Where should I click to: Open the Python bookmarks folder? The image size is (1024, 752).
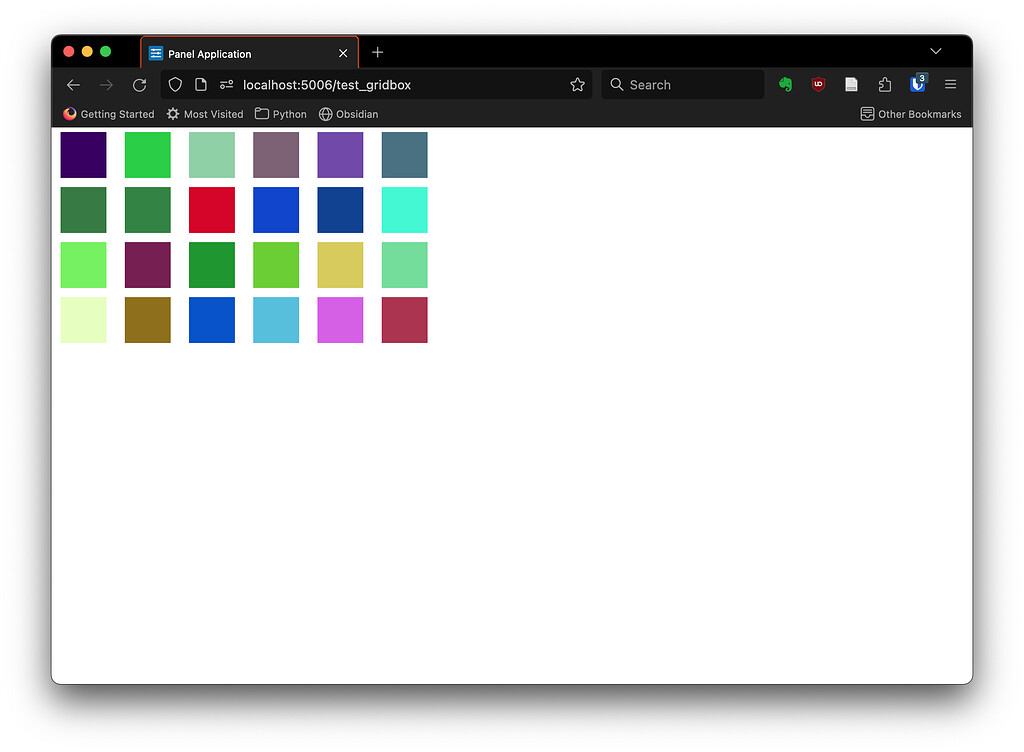tap(280, 114)
